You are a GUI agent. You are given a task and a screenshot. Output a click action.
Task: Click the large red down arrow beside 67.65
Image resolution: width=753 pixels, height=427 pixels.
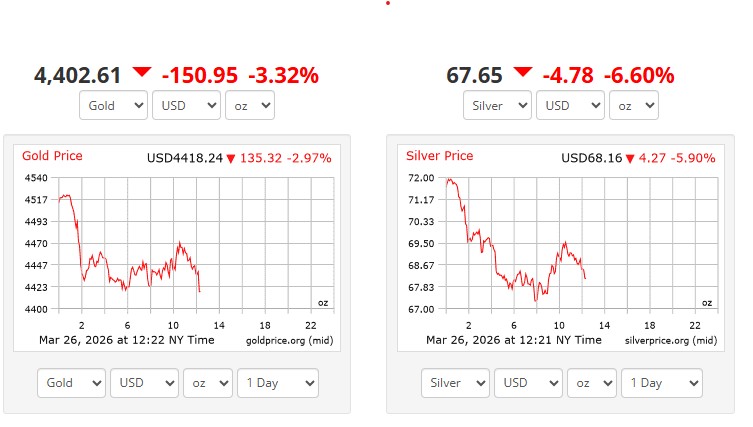point(523,72)
